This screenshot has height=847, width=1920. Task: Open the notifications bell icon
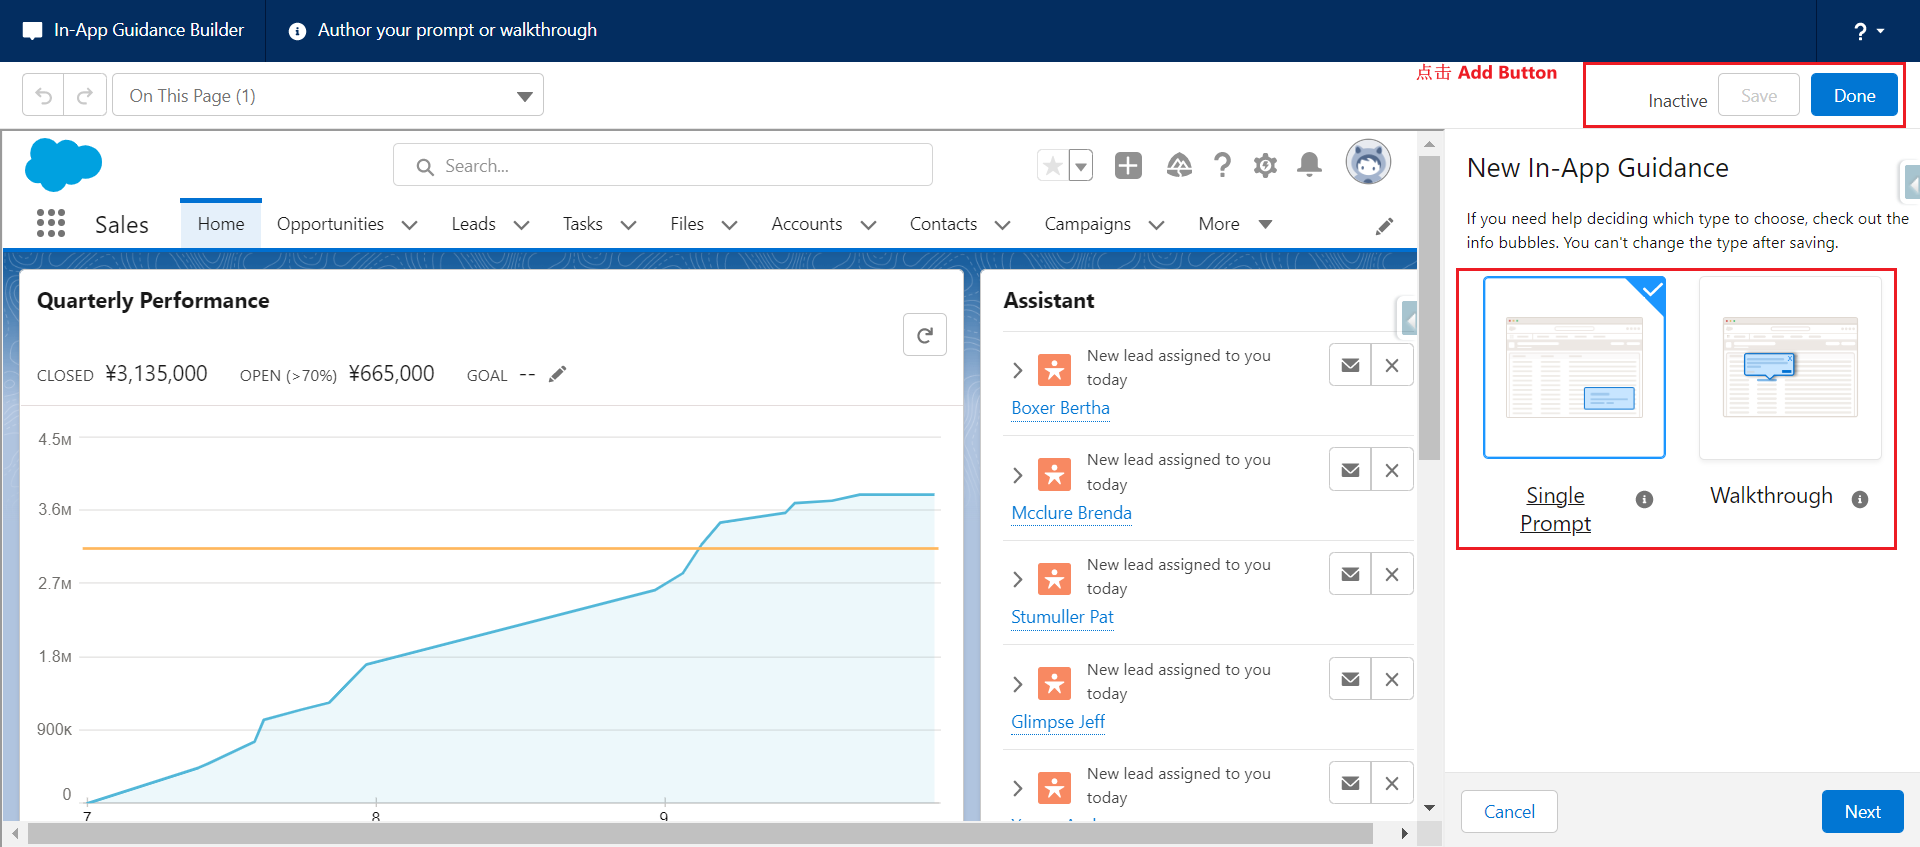pyautogui.click(x=1309, y=165)
